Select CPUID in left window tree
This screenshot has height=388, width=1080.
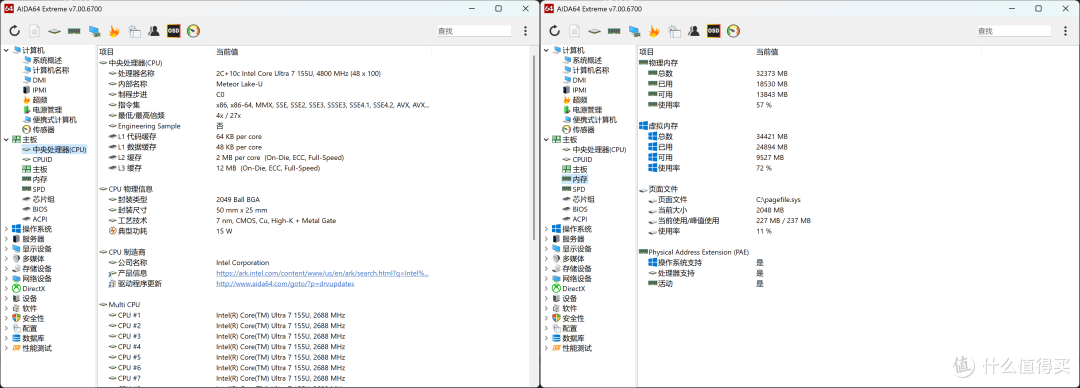(42, 159)
